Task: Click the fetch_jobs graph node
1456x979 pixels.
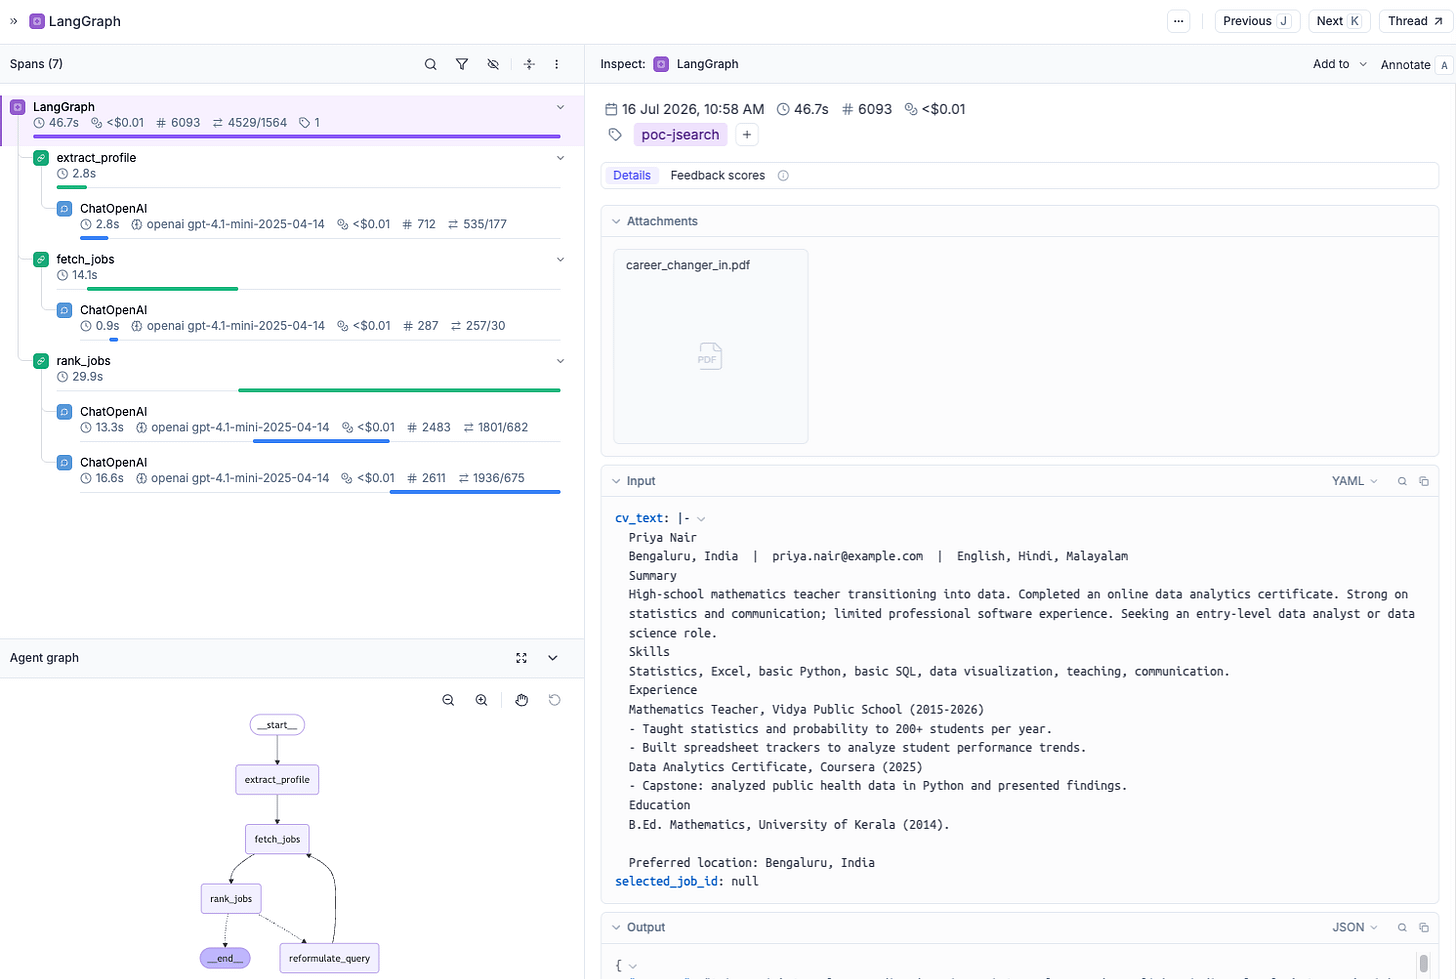Action: [277, 839]
